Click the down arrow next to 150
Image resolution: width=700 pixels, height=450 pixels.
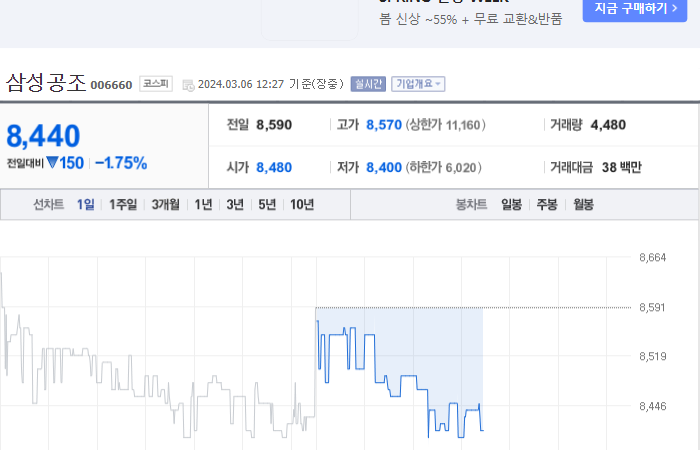click(x=52, y=162)
